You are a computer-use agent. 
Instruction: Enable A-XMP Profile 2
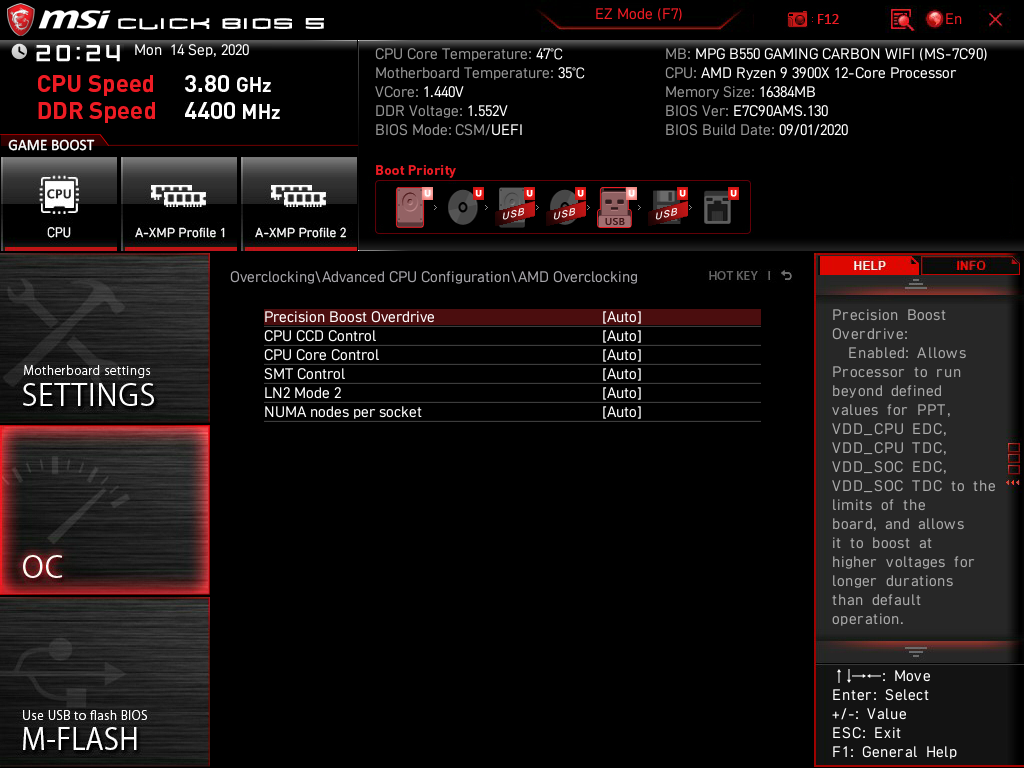tap(300, 203)
